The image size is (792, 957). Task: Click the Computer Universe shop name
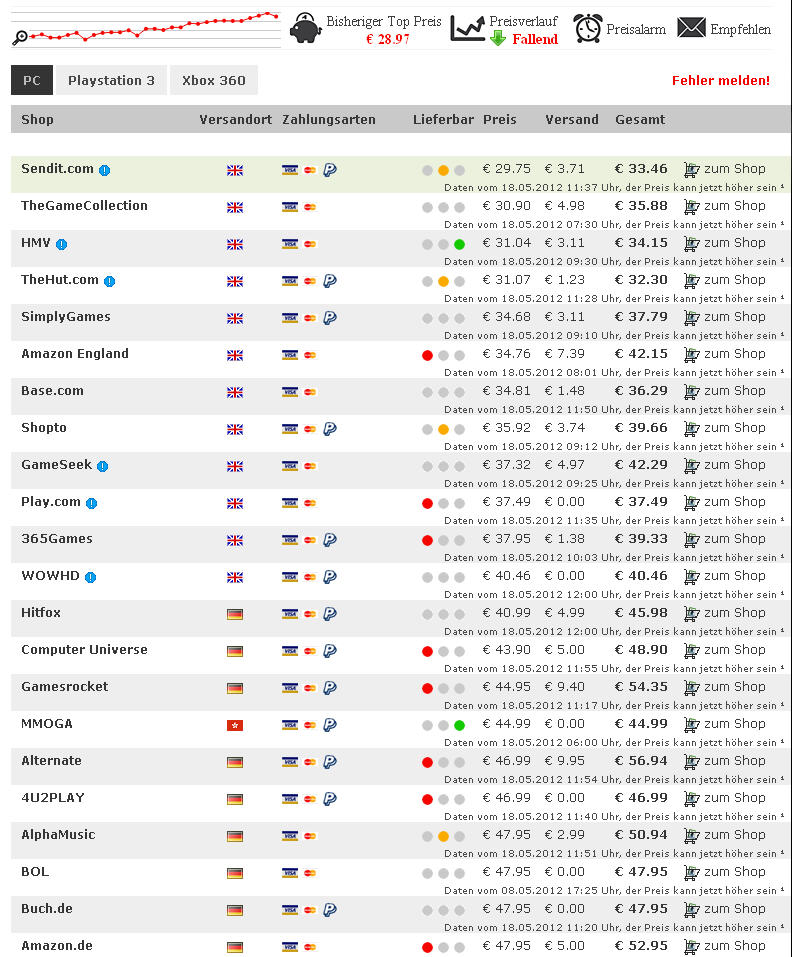pyautogui.click(x=84, y=650)
